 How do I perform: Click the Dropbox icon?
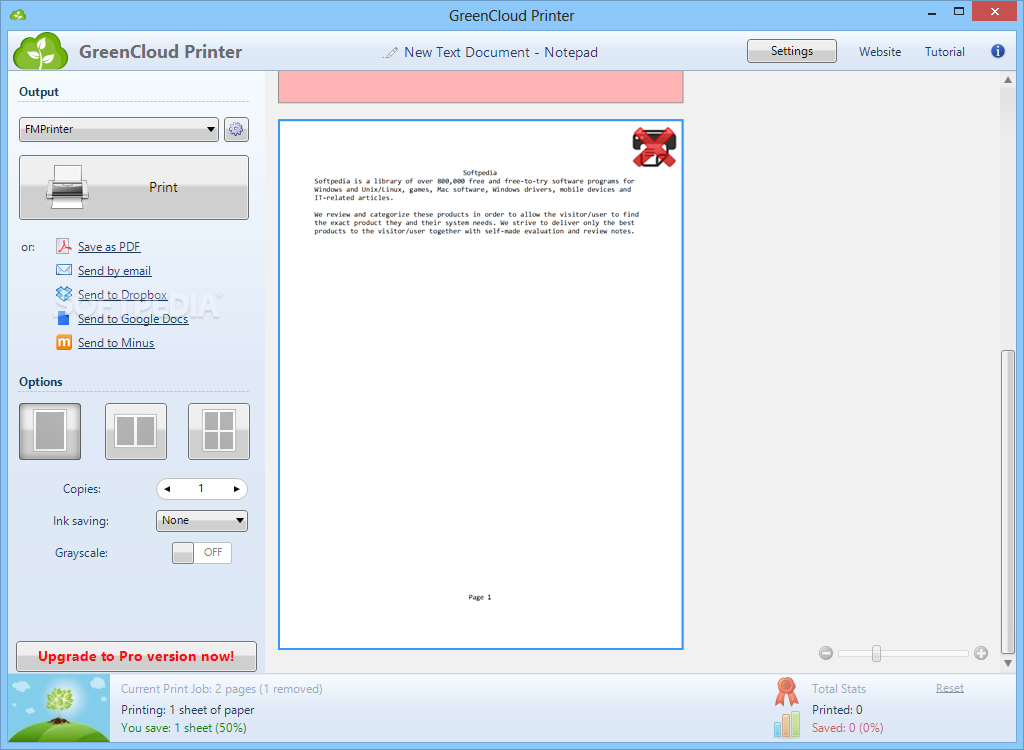pos(63,294)
